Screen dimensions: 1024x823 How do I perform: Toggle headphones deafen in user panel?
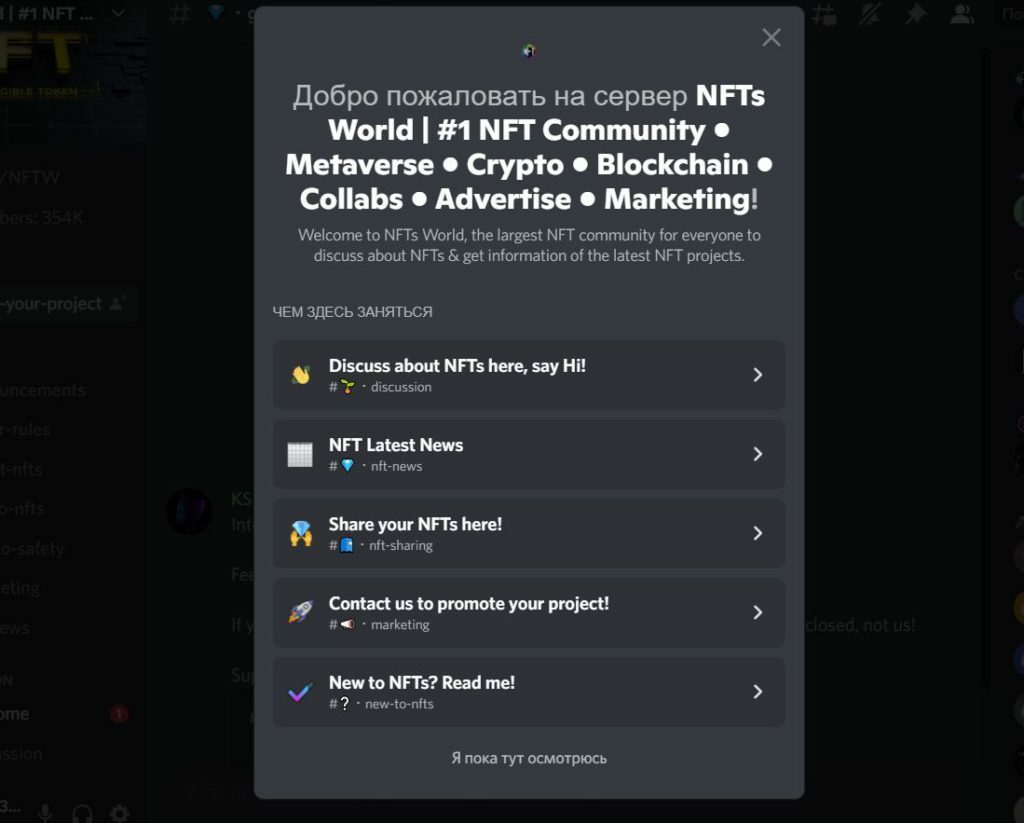82,813
